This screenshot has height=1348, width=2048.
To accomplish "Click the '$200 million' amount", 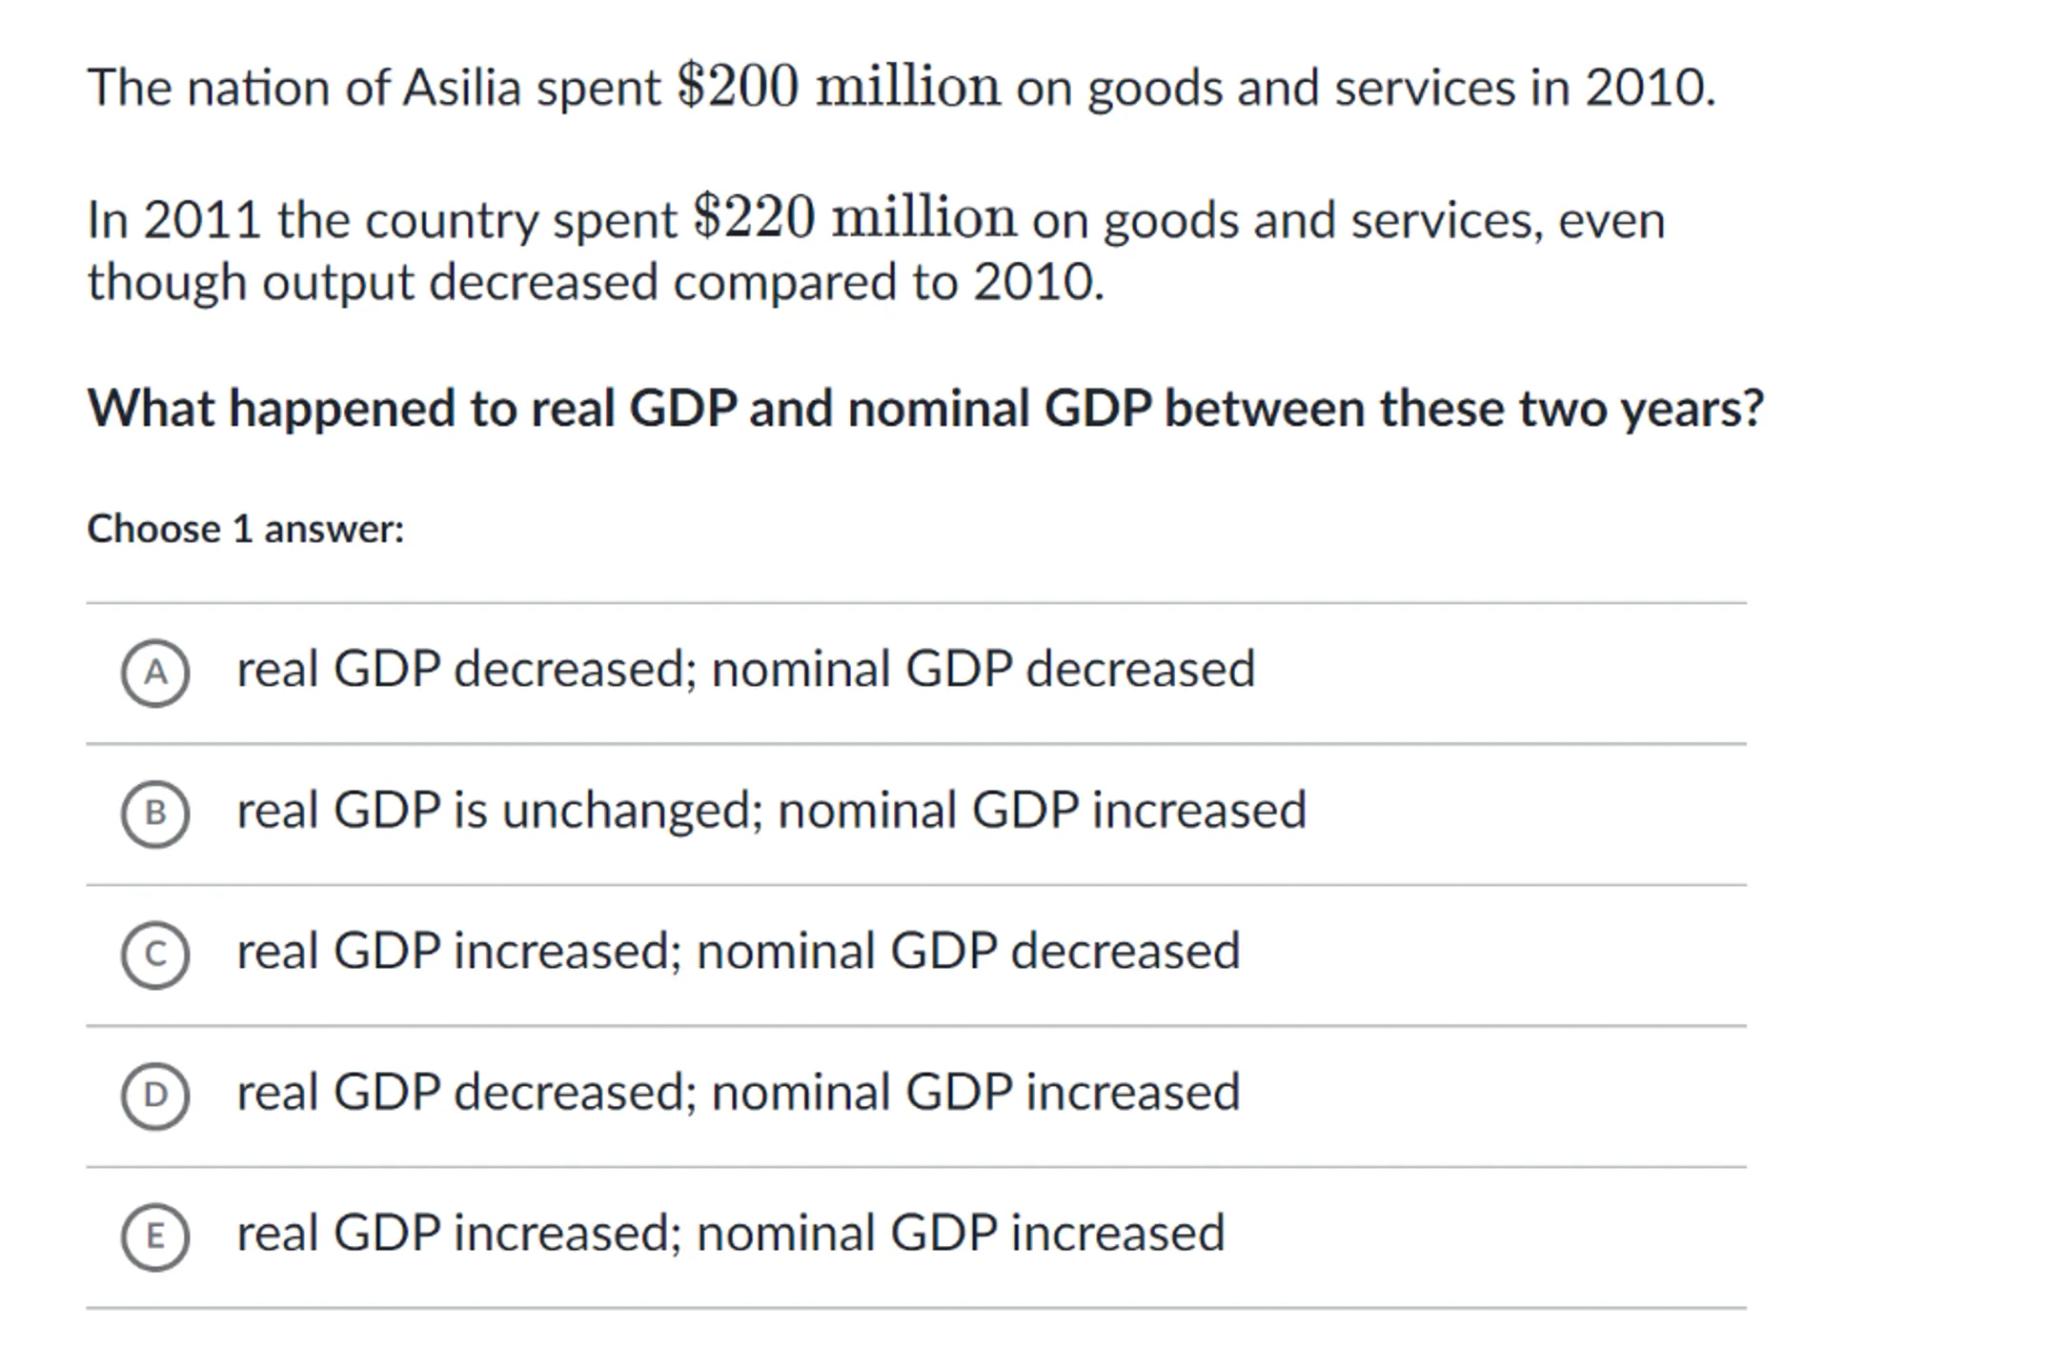I will point(838,87).
